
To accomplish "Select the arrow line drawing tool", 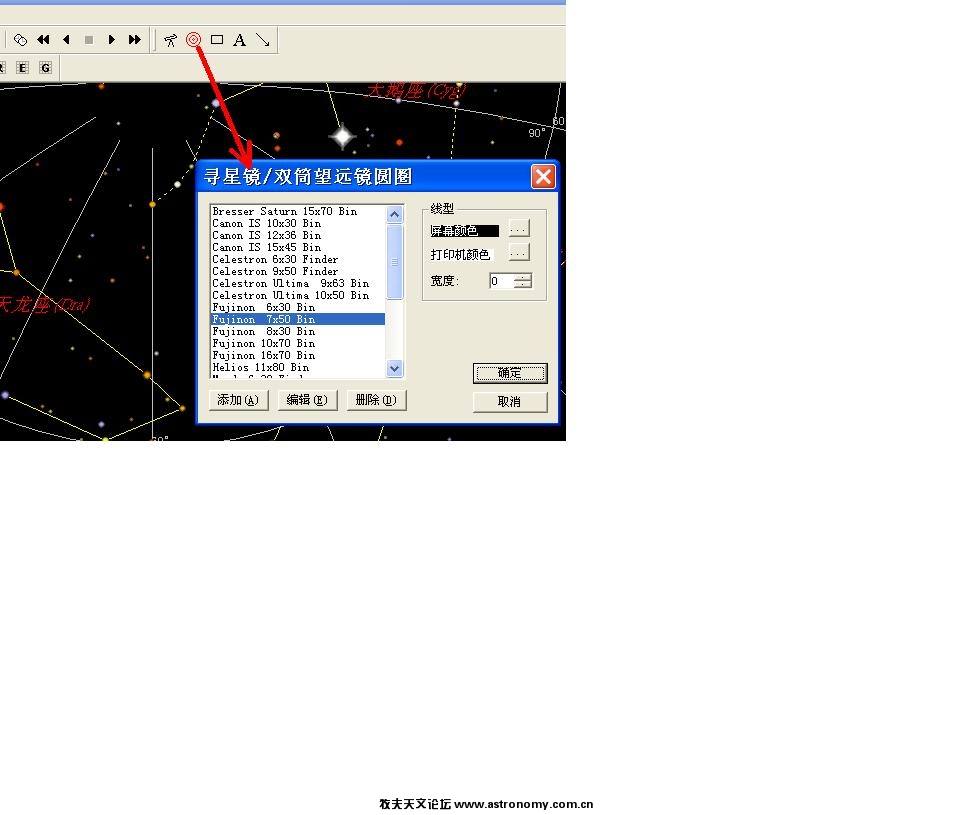I will pos(263,40).
